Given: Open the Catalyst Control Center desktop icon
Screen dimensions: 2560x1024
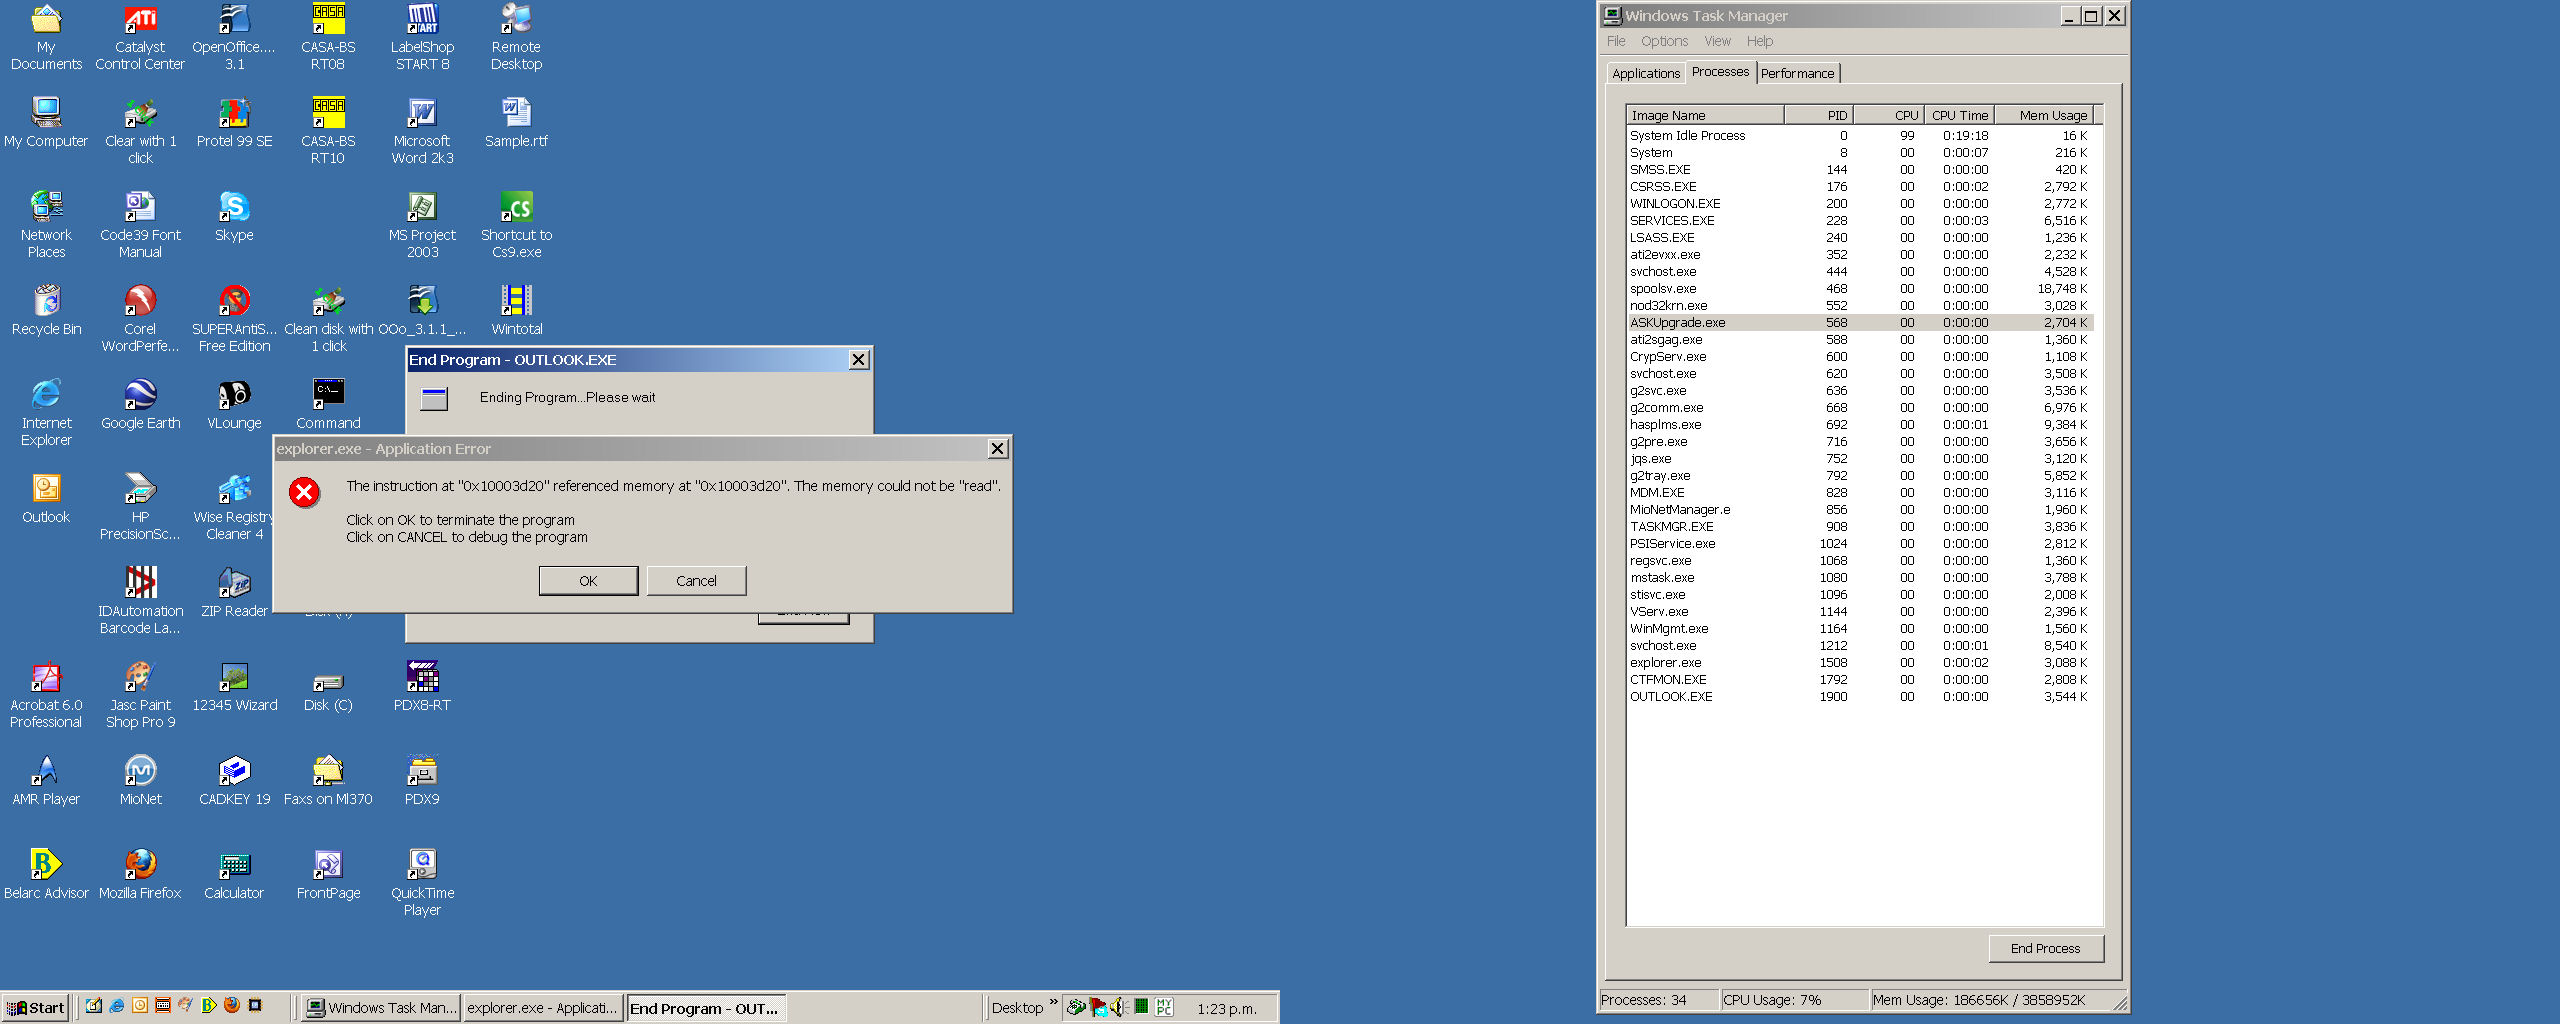Looking at the screenshot, I should point(140,38).
